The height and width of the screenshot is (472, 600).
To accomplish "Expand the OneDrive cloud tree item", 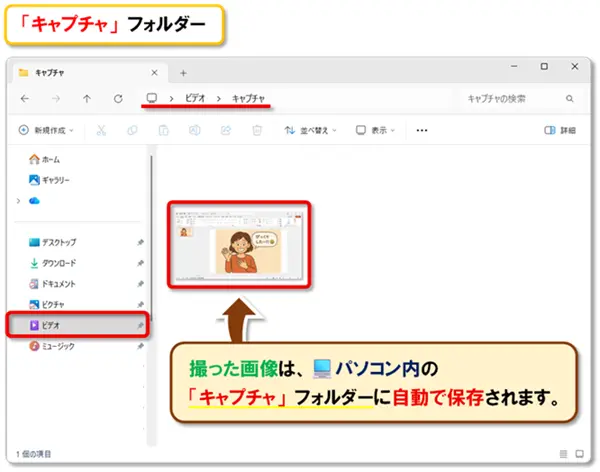I will click(19, 201).
